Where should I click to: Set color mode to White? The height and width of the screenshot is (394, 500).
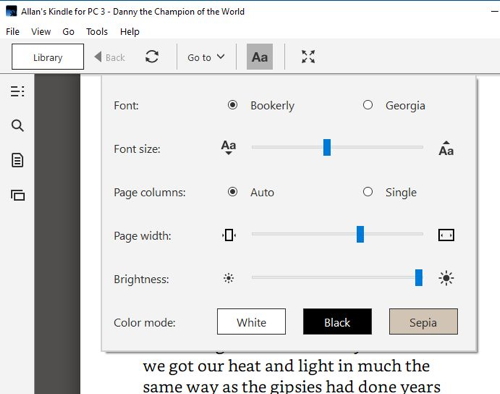[x=251, y=322]
